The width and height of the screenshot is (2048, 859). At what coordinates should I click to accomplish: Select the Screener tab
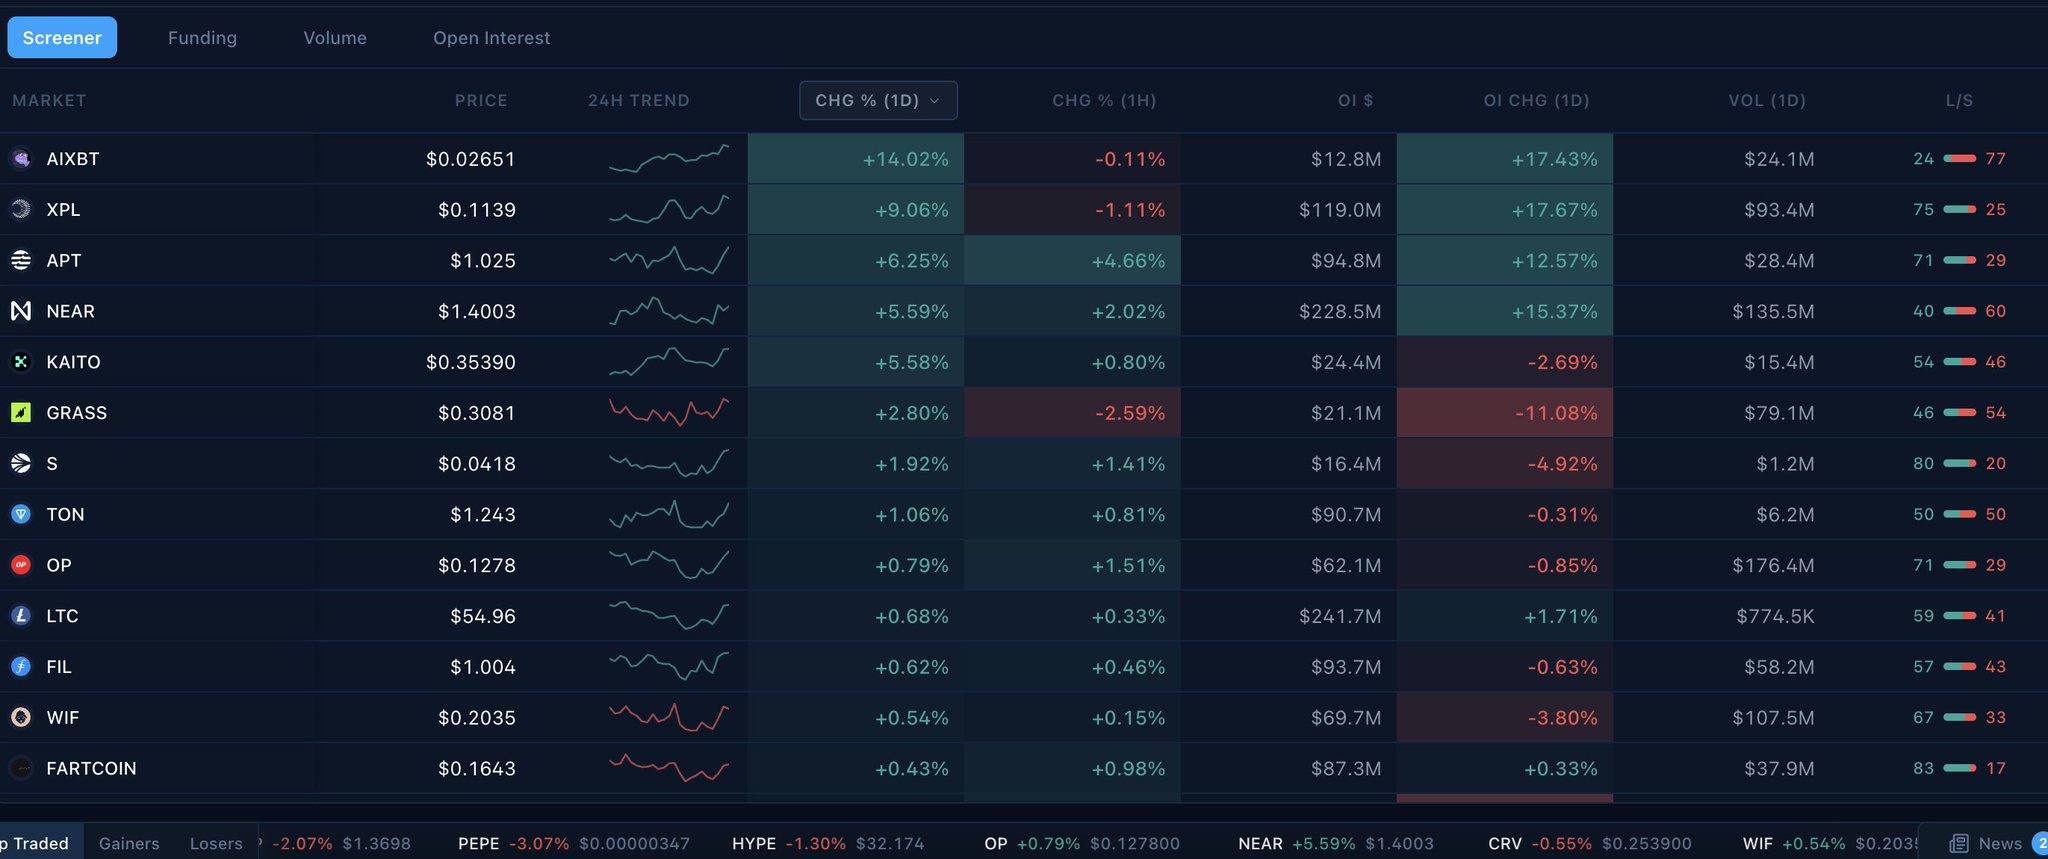pyautogui.click(x=62, y=38)
